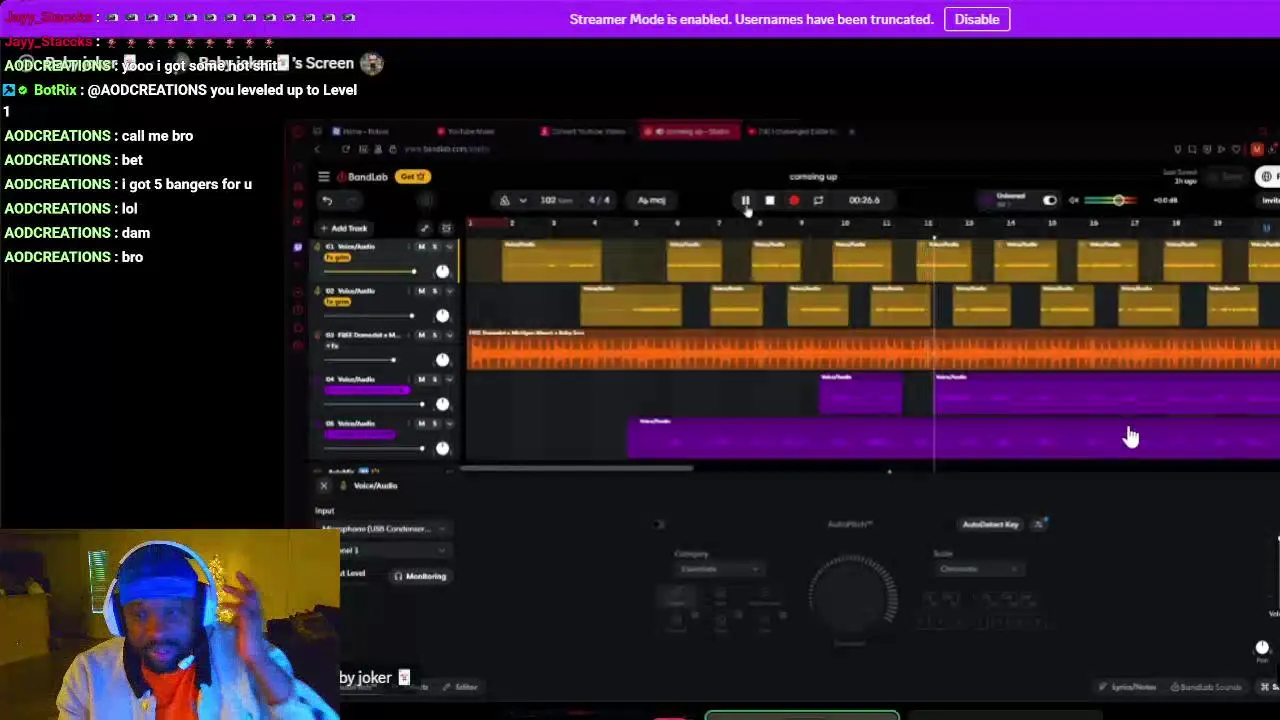
Task: Click the 102 bpm tempo field
Action: [x=555, y=200]
